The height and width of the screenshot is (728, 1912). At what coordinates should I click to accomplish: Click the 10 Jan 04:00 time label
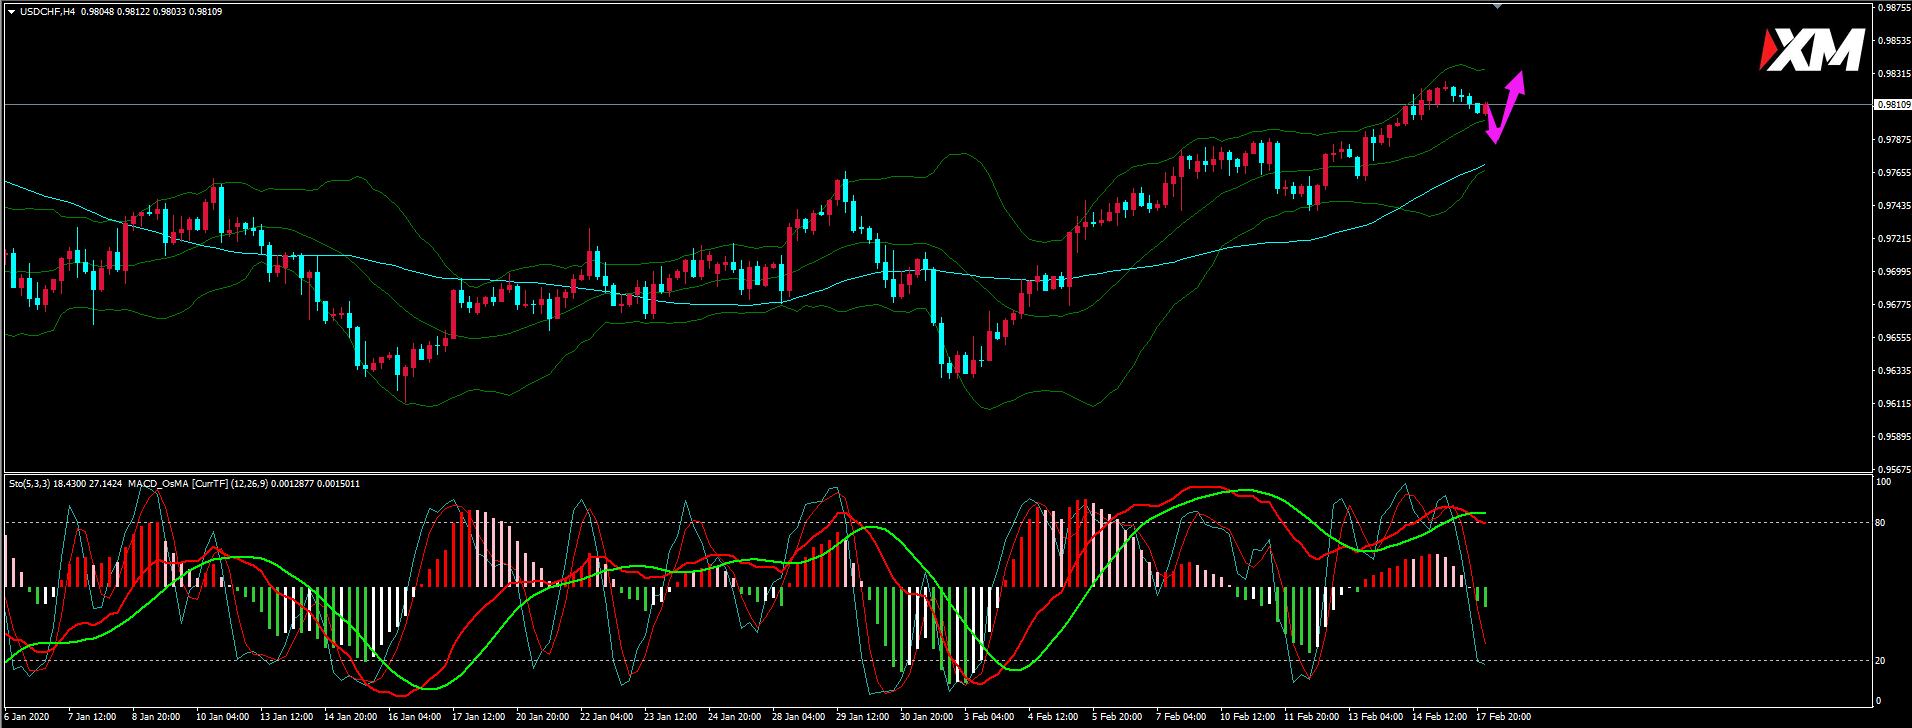222,716
